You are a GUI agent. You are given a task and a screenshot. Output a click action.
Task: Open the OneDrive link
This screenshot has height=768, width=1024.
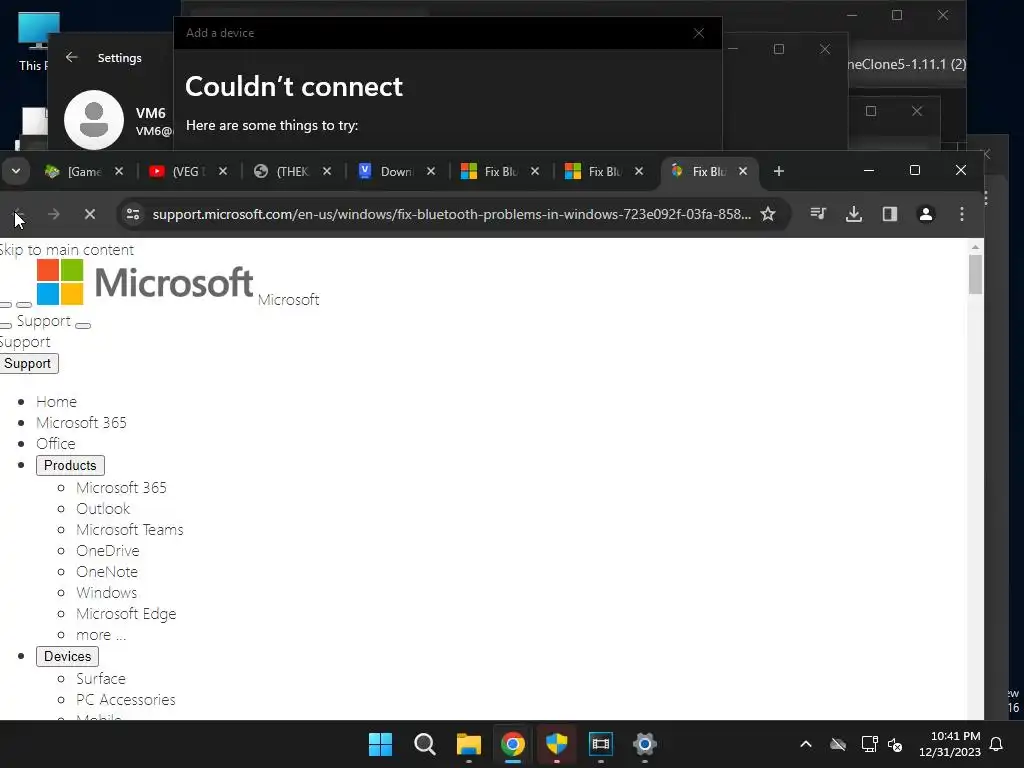108,551
